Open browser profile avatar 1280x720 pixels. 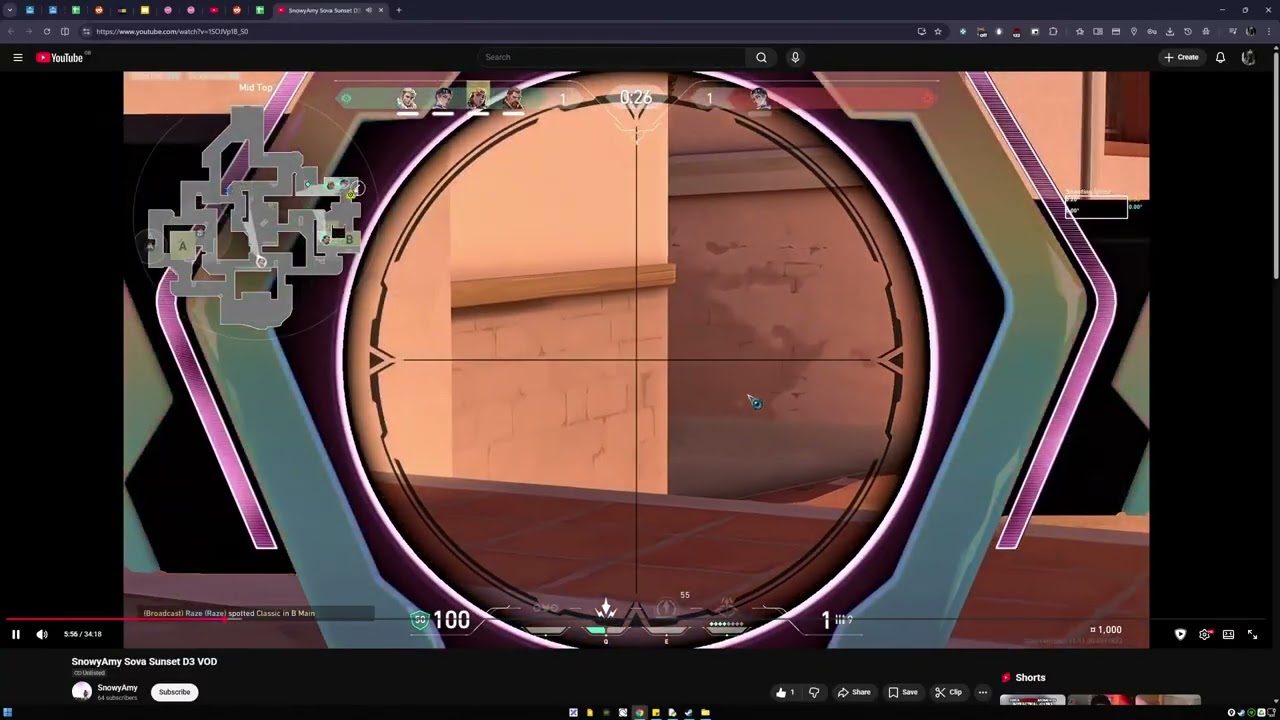coord(1251,31)
